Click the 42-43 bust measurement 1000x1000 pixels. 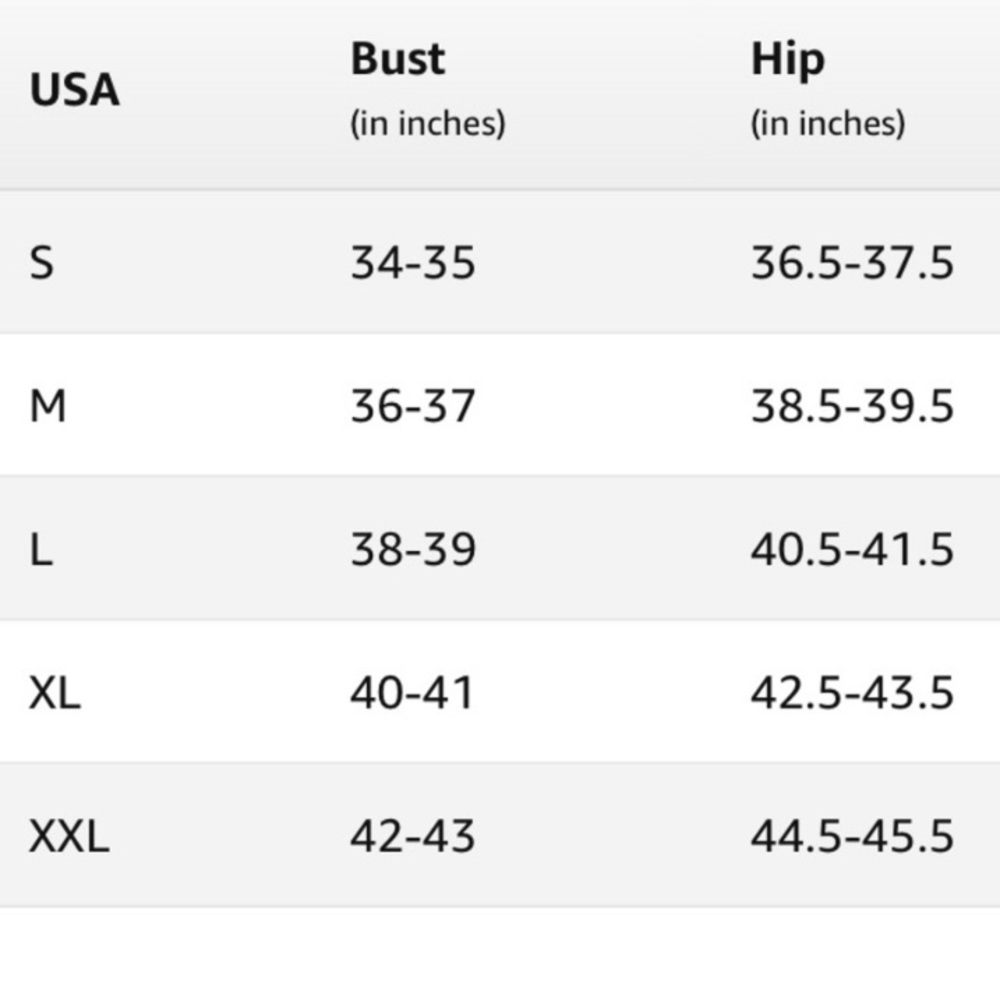(412, 836)
